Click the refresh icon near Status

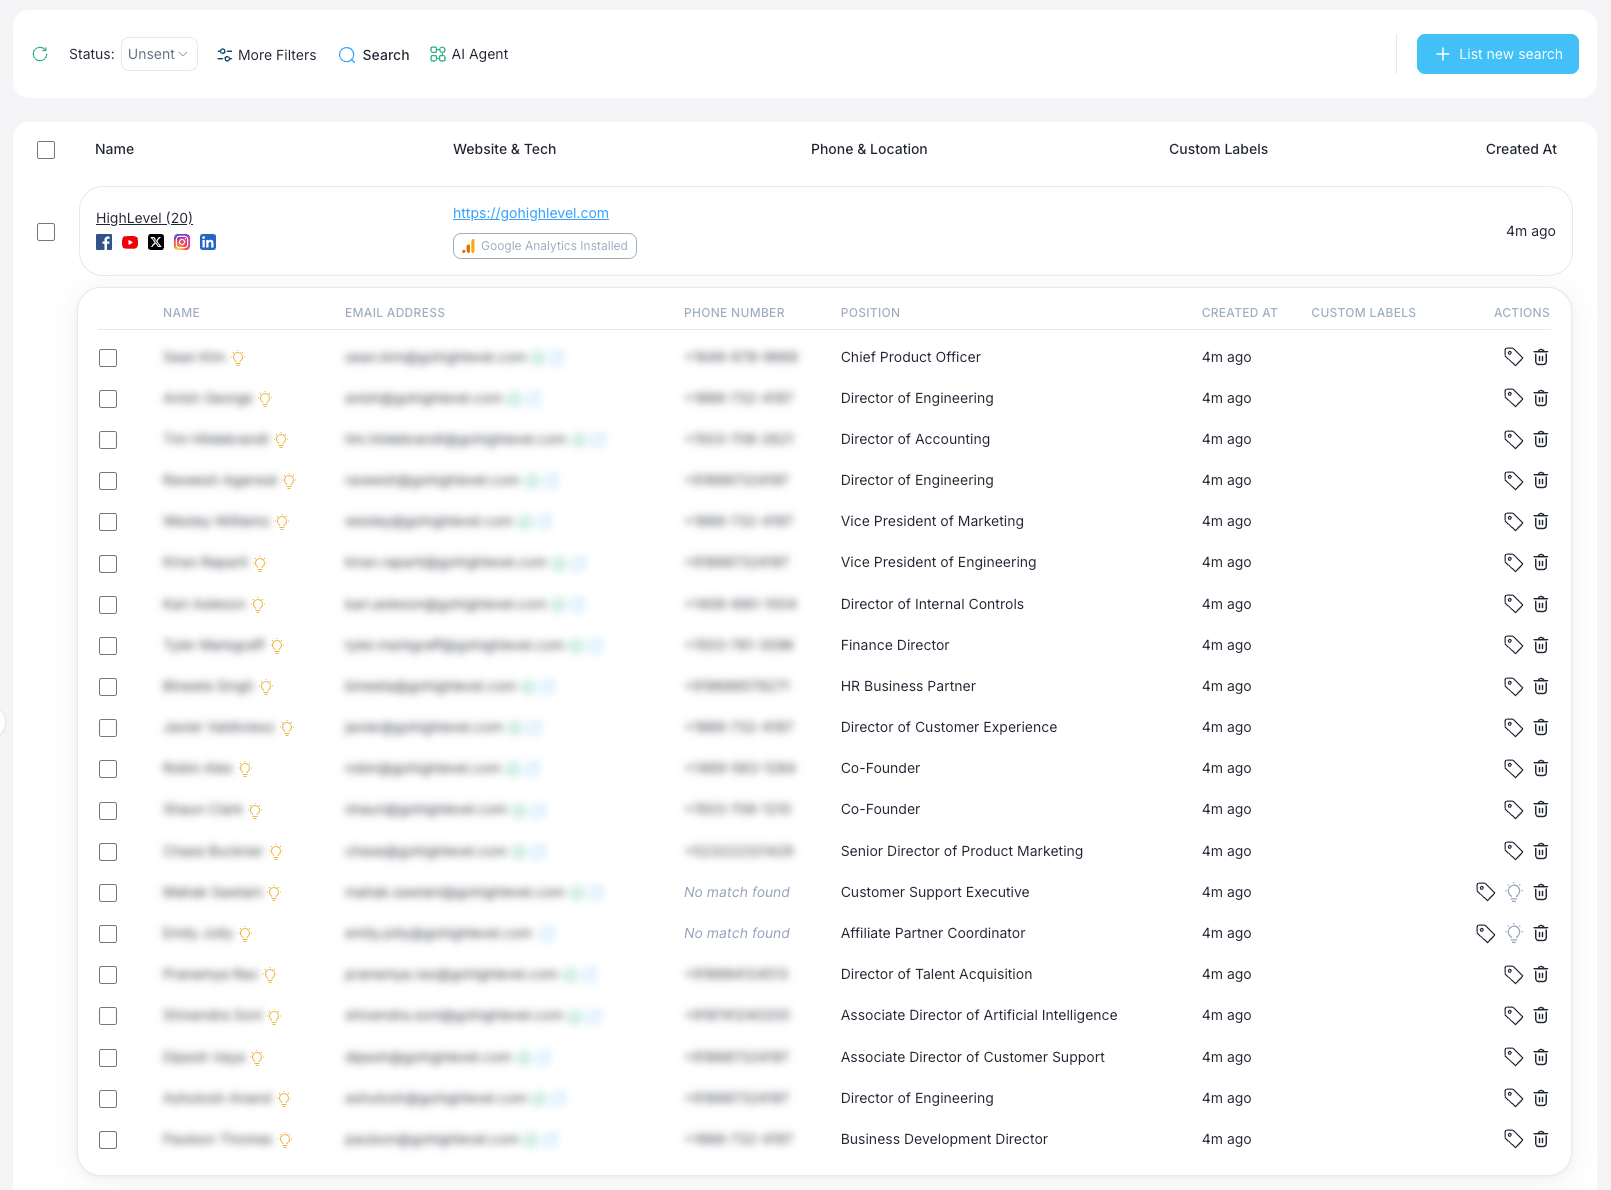[40, 54]
